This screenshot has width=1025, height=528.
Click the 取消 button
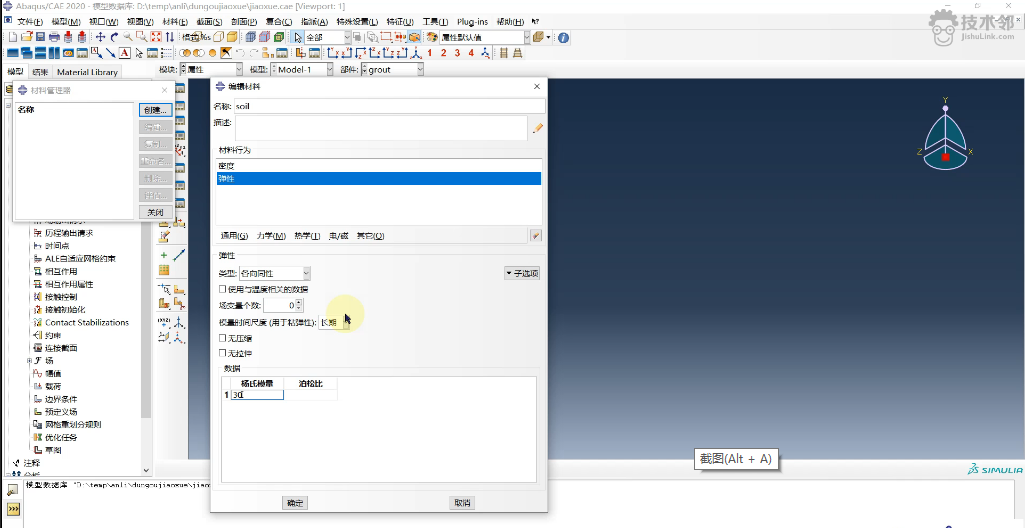point(462,503)
